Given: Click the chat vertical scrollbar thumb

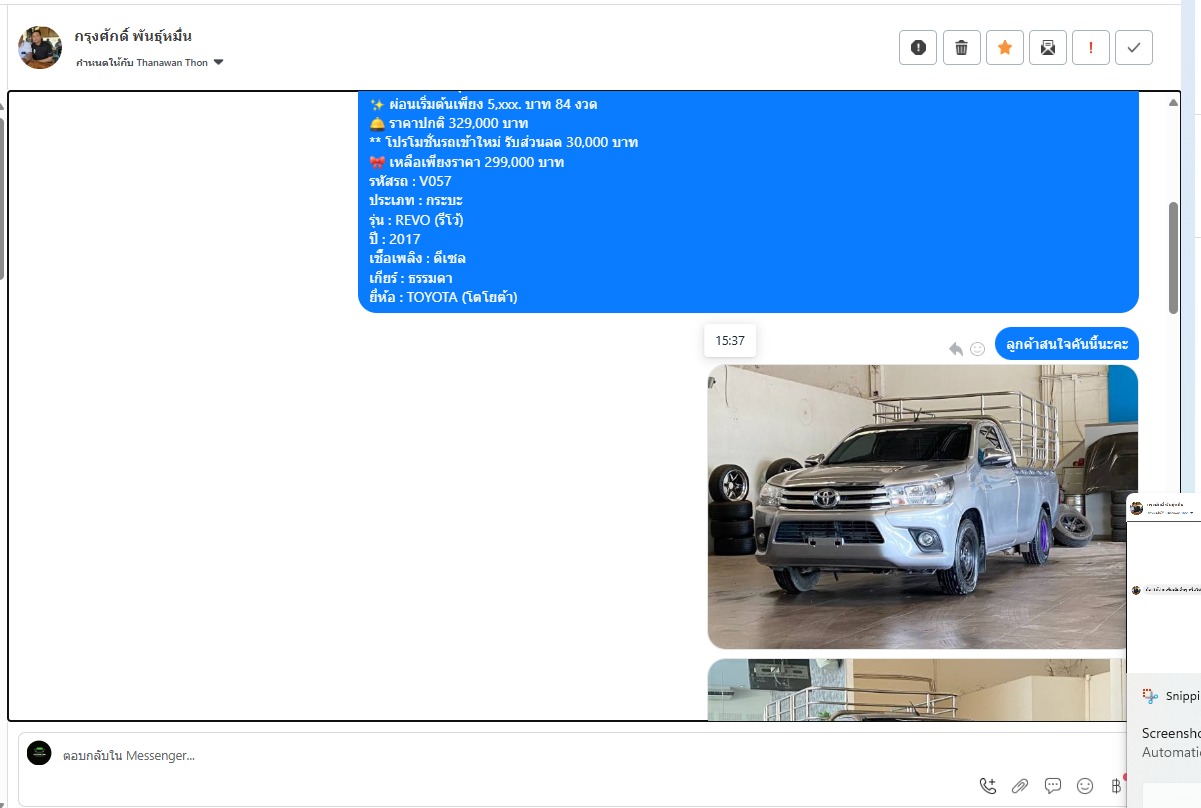Looking at the screenshot, I should 1173,257.
